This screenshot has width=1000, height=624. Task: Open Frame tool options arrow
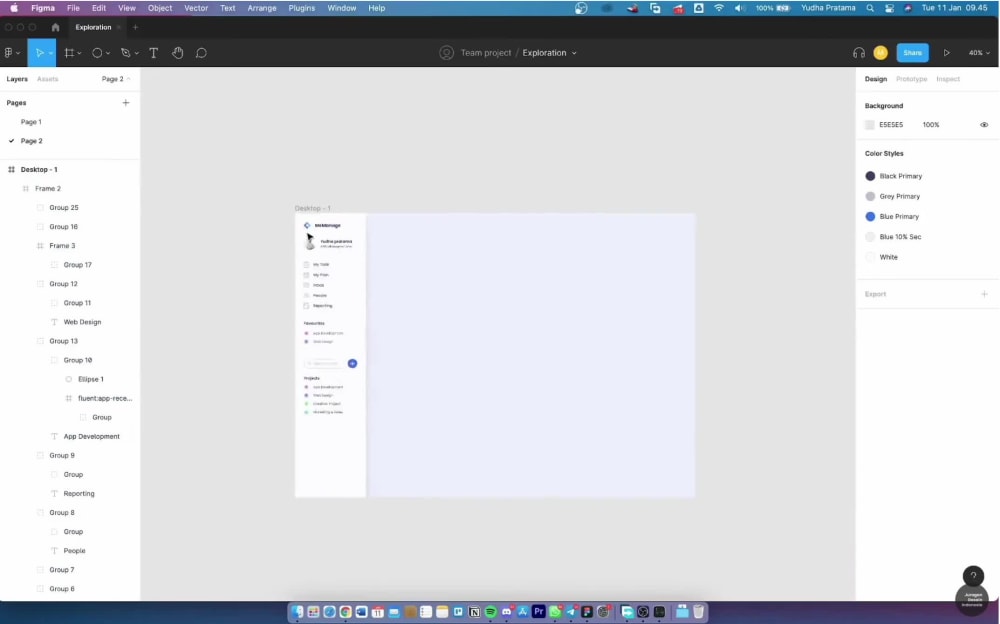tap(79, 54)
